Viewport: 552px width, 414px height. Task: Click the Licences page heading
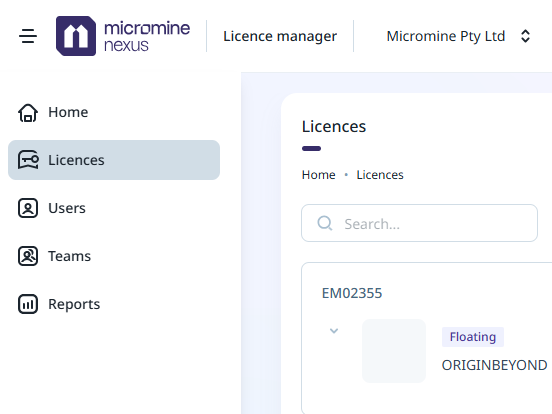tap(334, 126)
